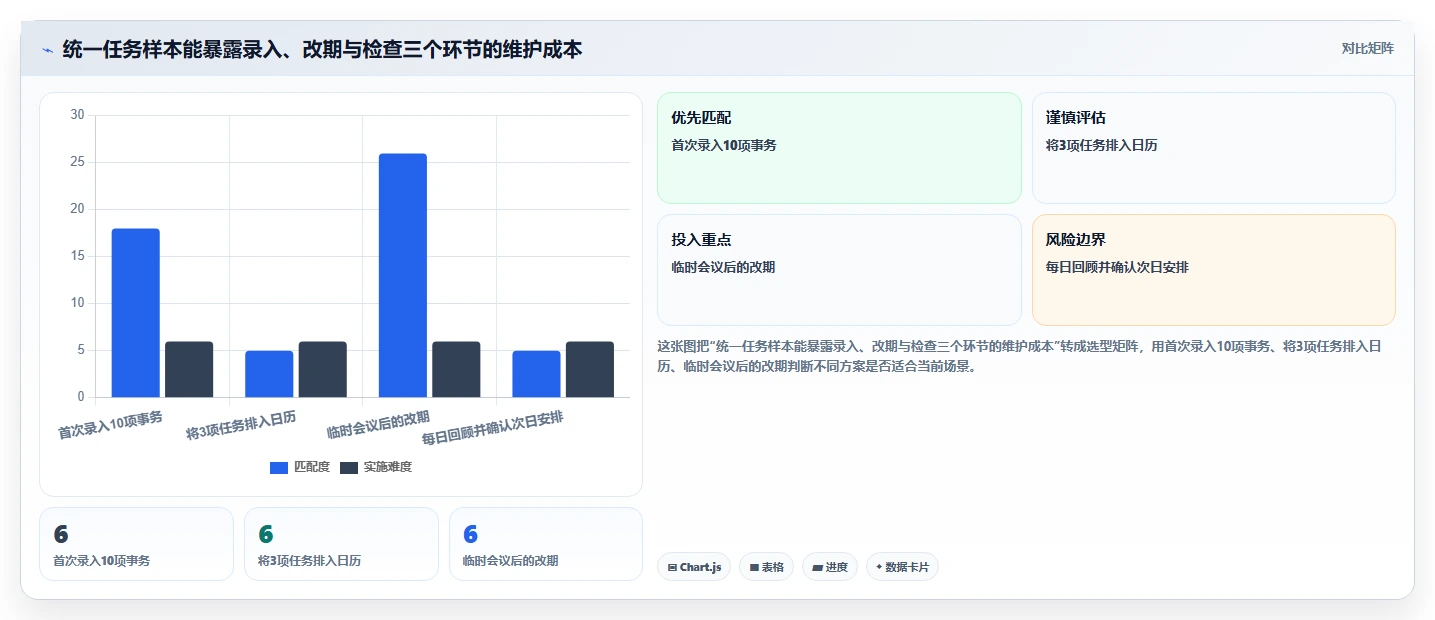Click the 进度 tag icon

coord(817,567)
